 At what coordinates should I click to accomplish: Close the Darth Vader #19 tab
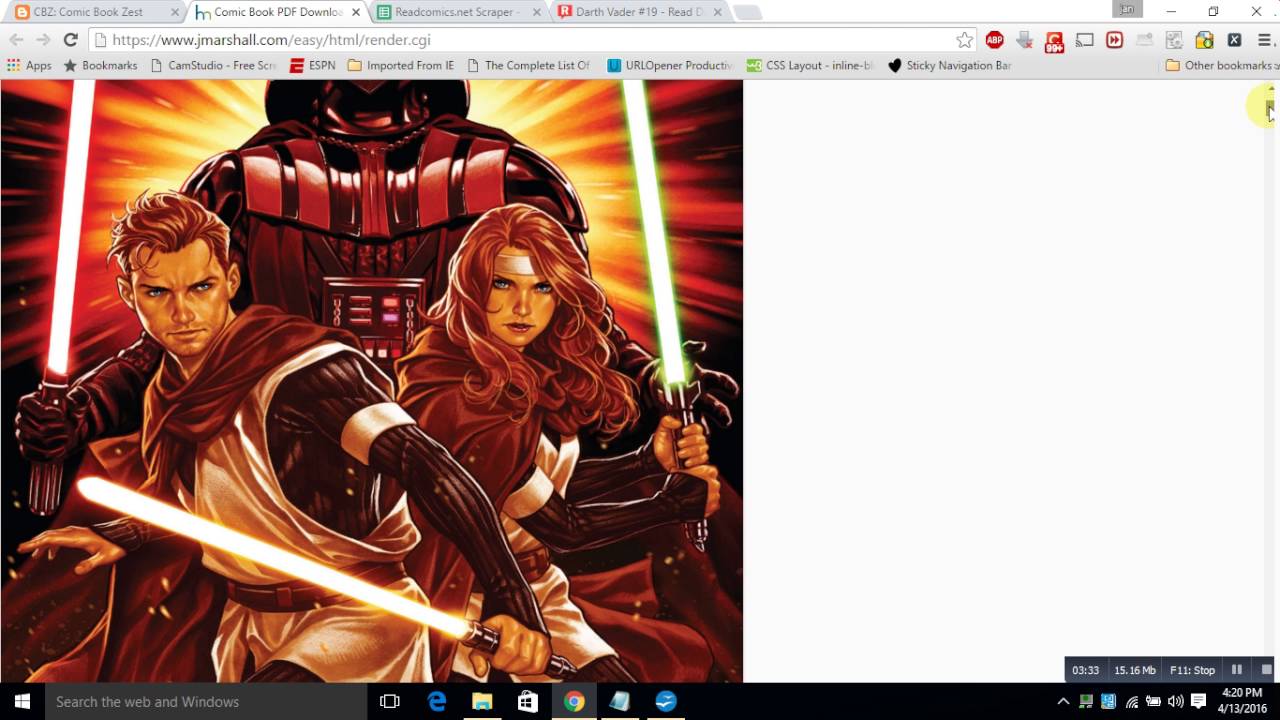[x=717, y=12]
